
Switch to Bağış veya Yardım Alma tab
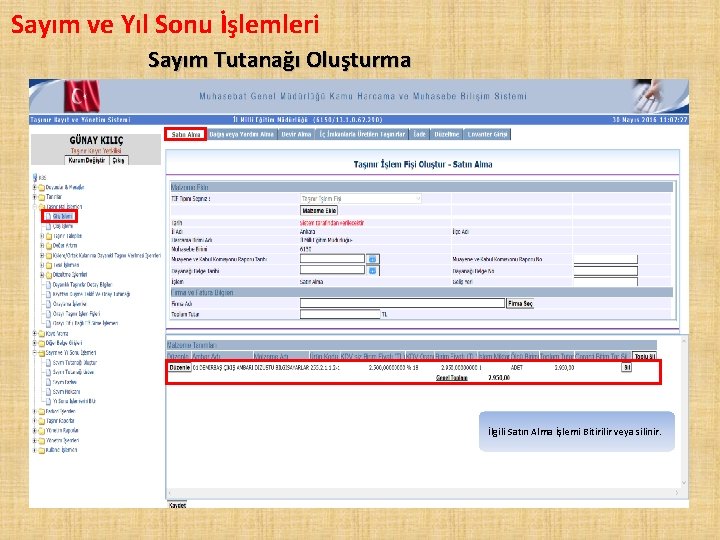242,135
